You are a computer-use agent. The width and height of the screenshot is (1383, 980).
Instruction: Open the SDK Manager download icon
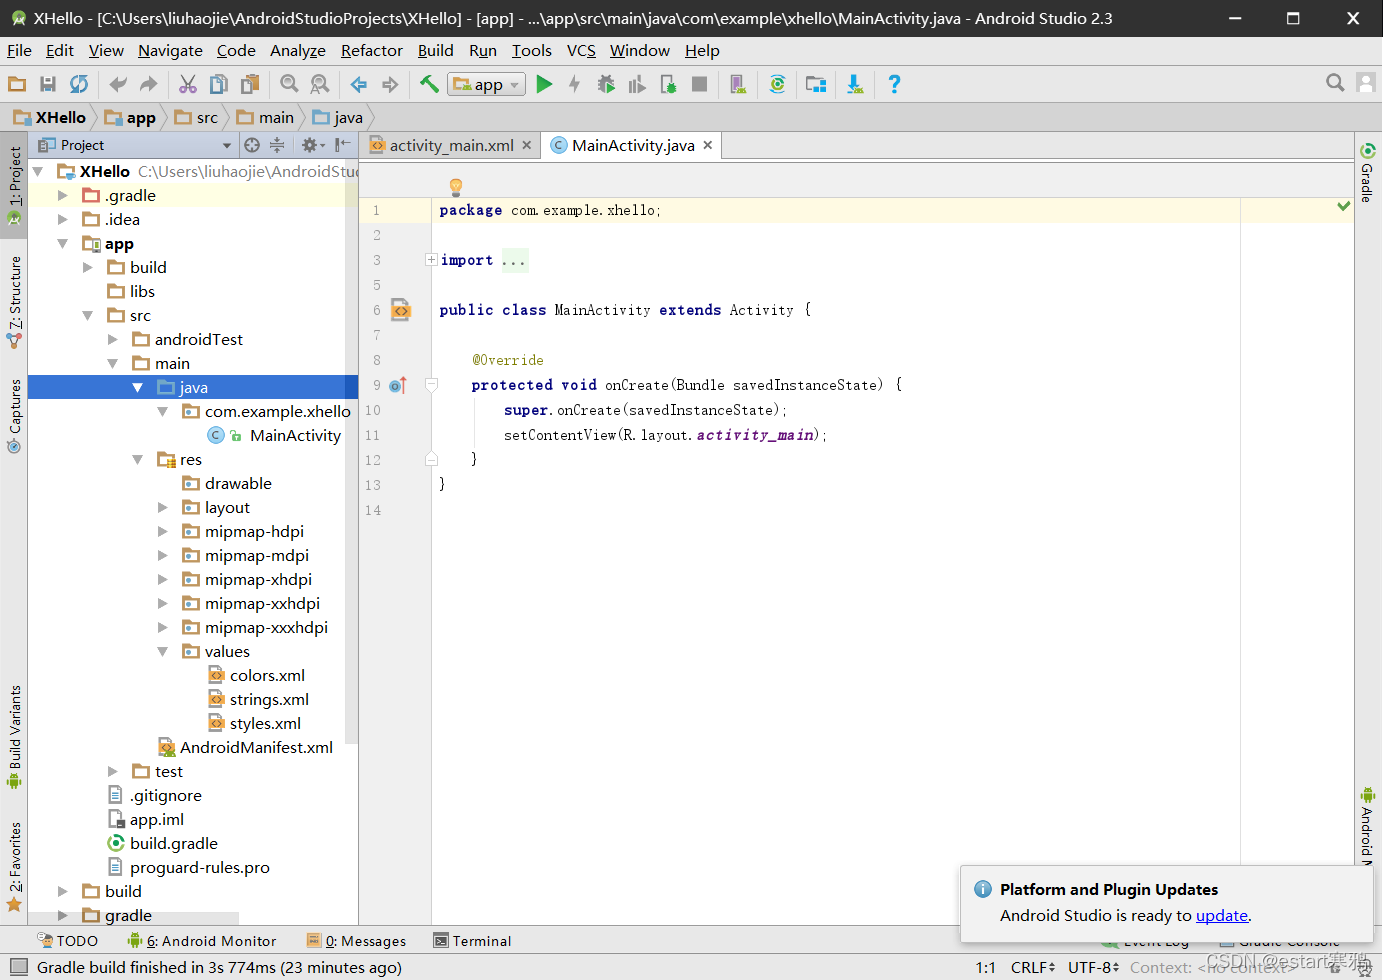[855, 85]
